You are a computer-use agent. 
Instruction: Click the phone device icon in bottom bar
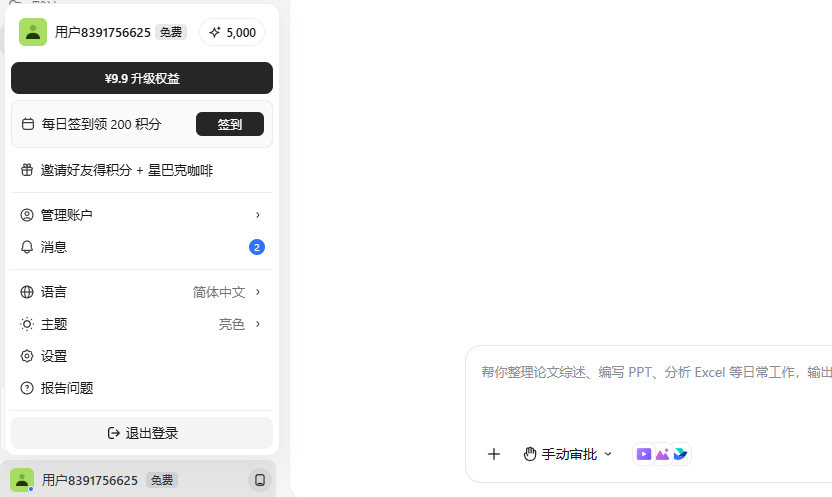pos(260,480)
